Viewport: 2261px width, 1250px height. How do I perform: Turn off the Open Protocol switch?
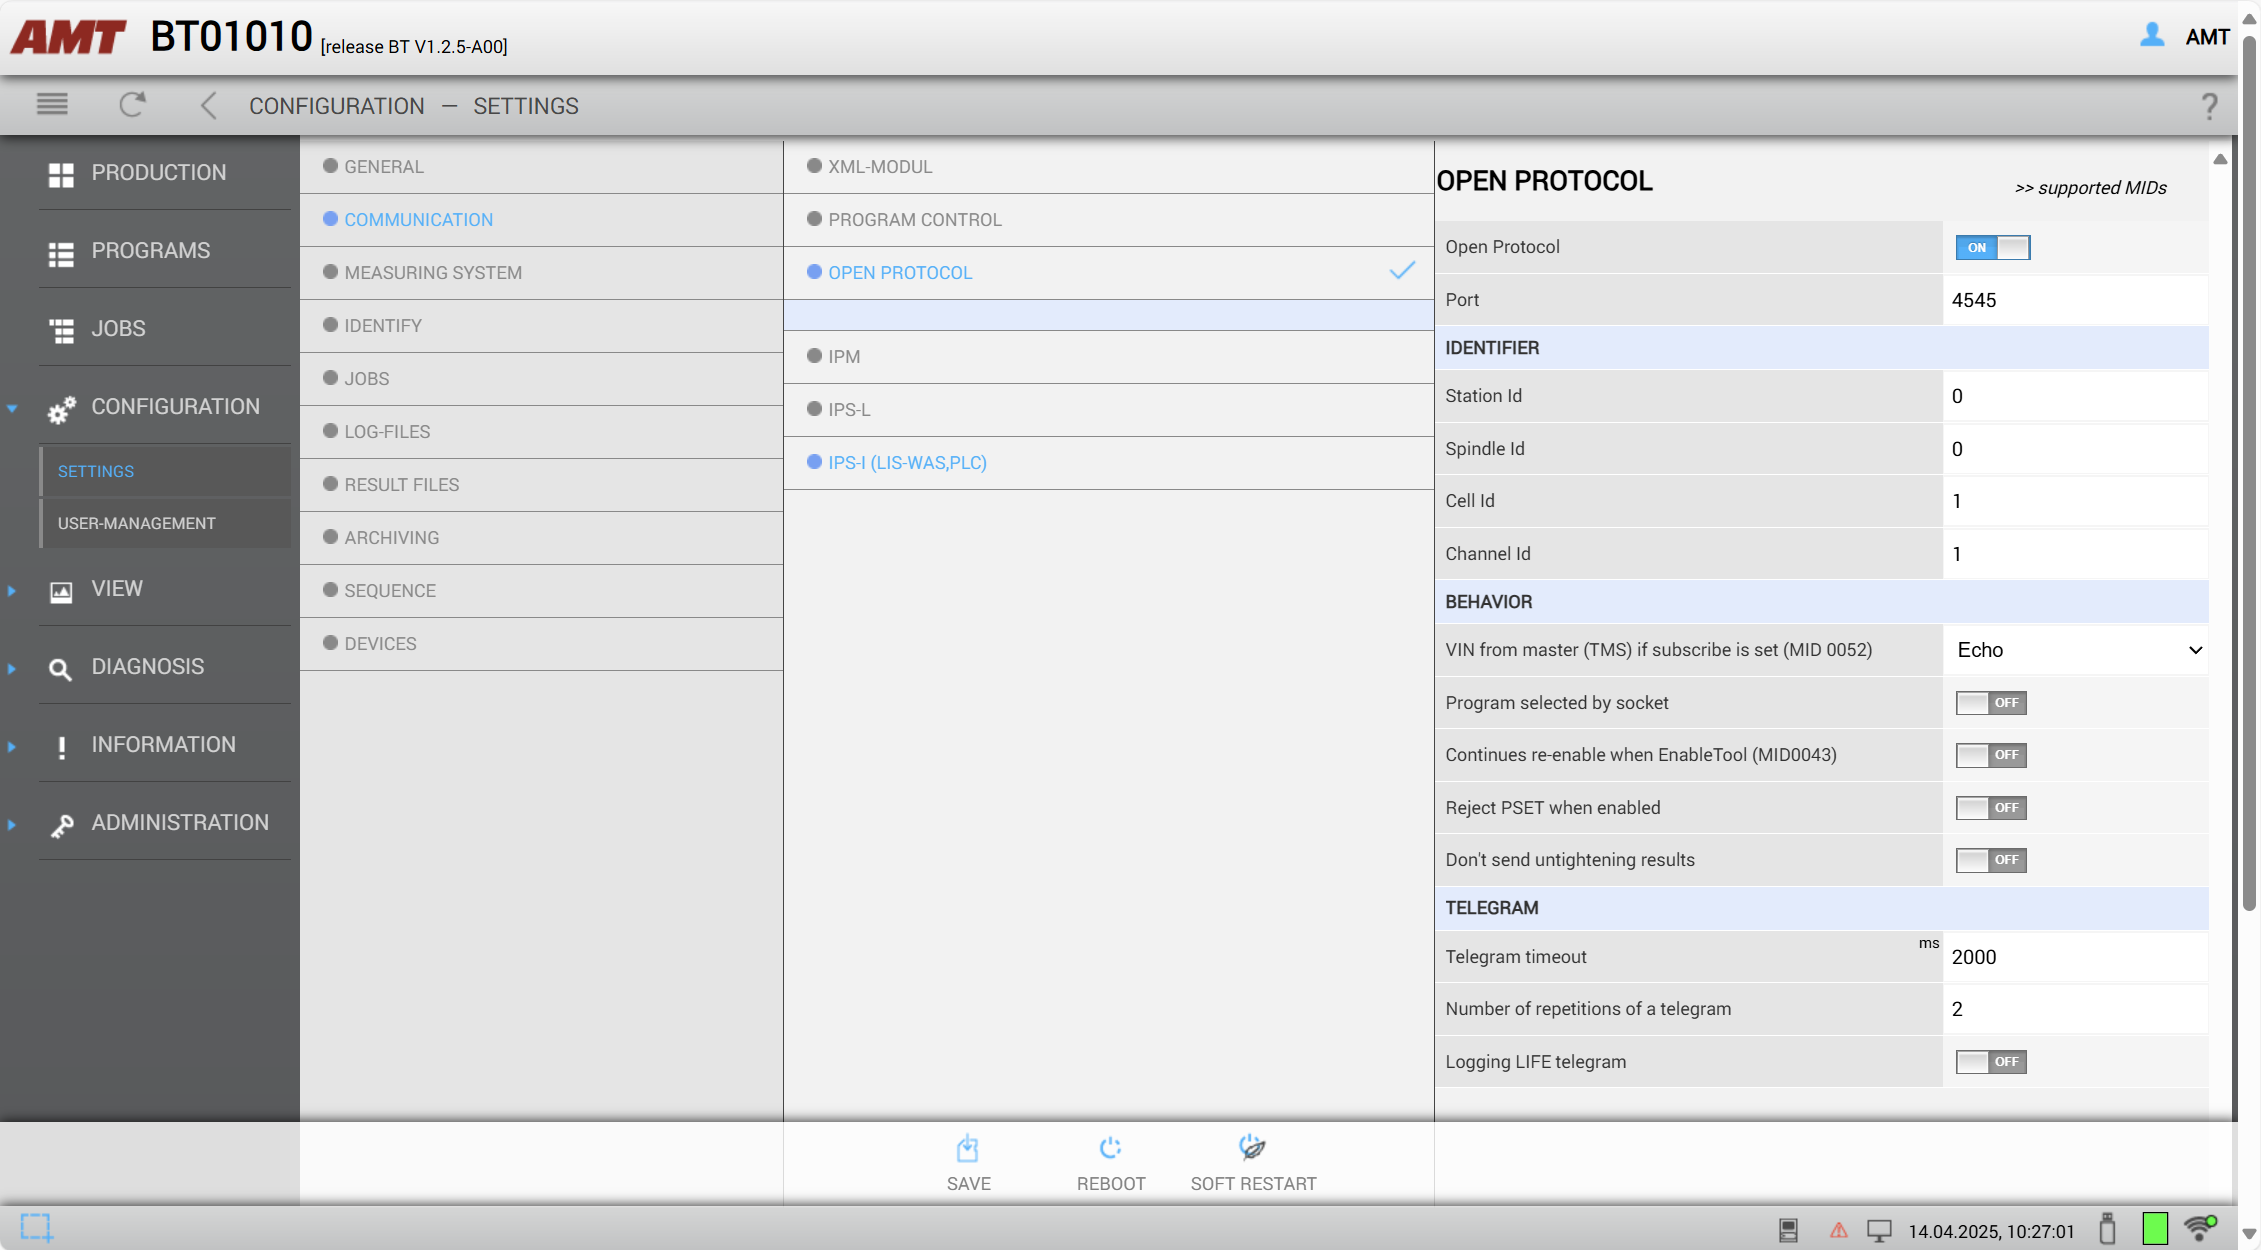click(1992, 247)
